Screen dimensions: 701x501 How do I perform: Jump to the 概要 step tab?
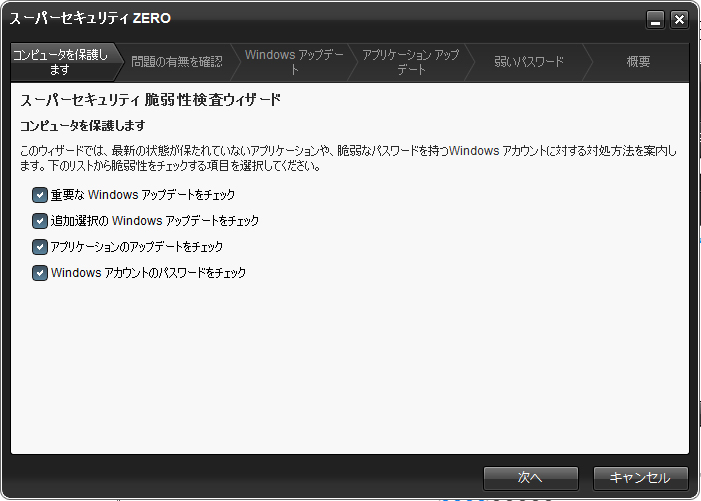point(638,62)
